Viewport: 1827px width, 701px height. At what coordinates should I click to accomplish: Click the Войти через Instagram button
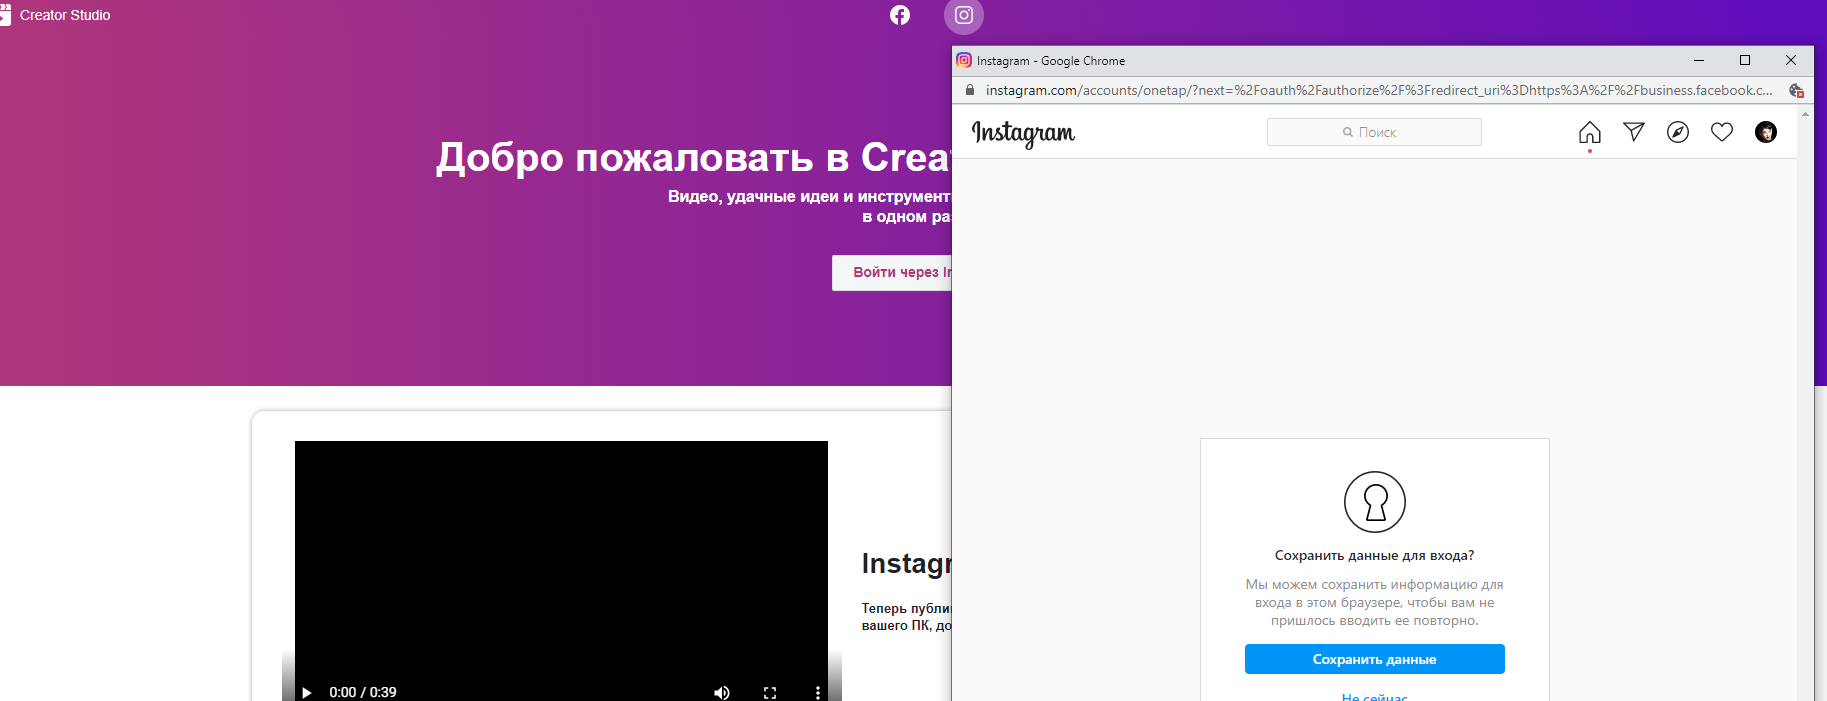point(892,272)
